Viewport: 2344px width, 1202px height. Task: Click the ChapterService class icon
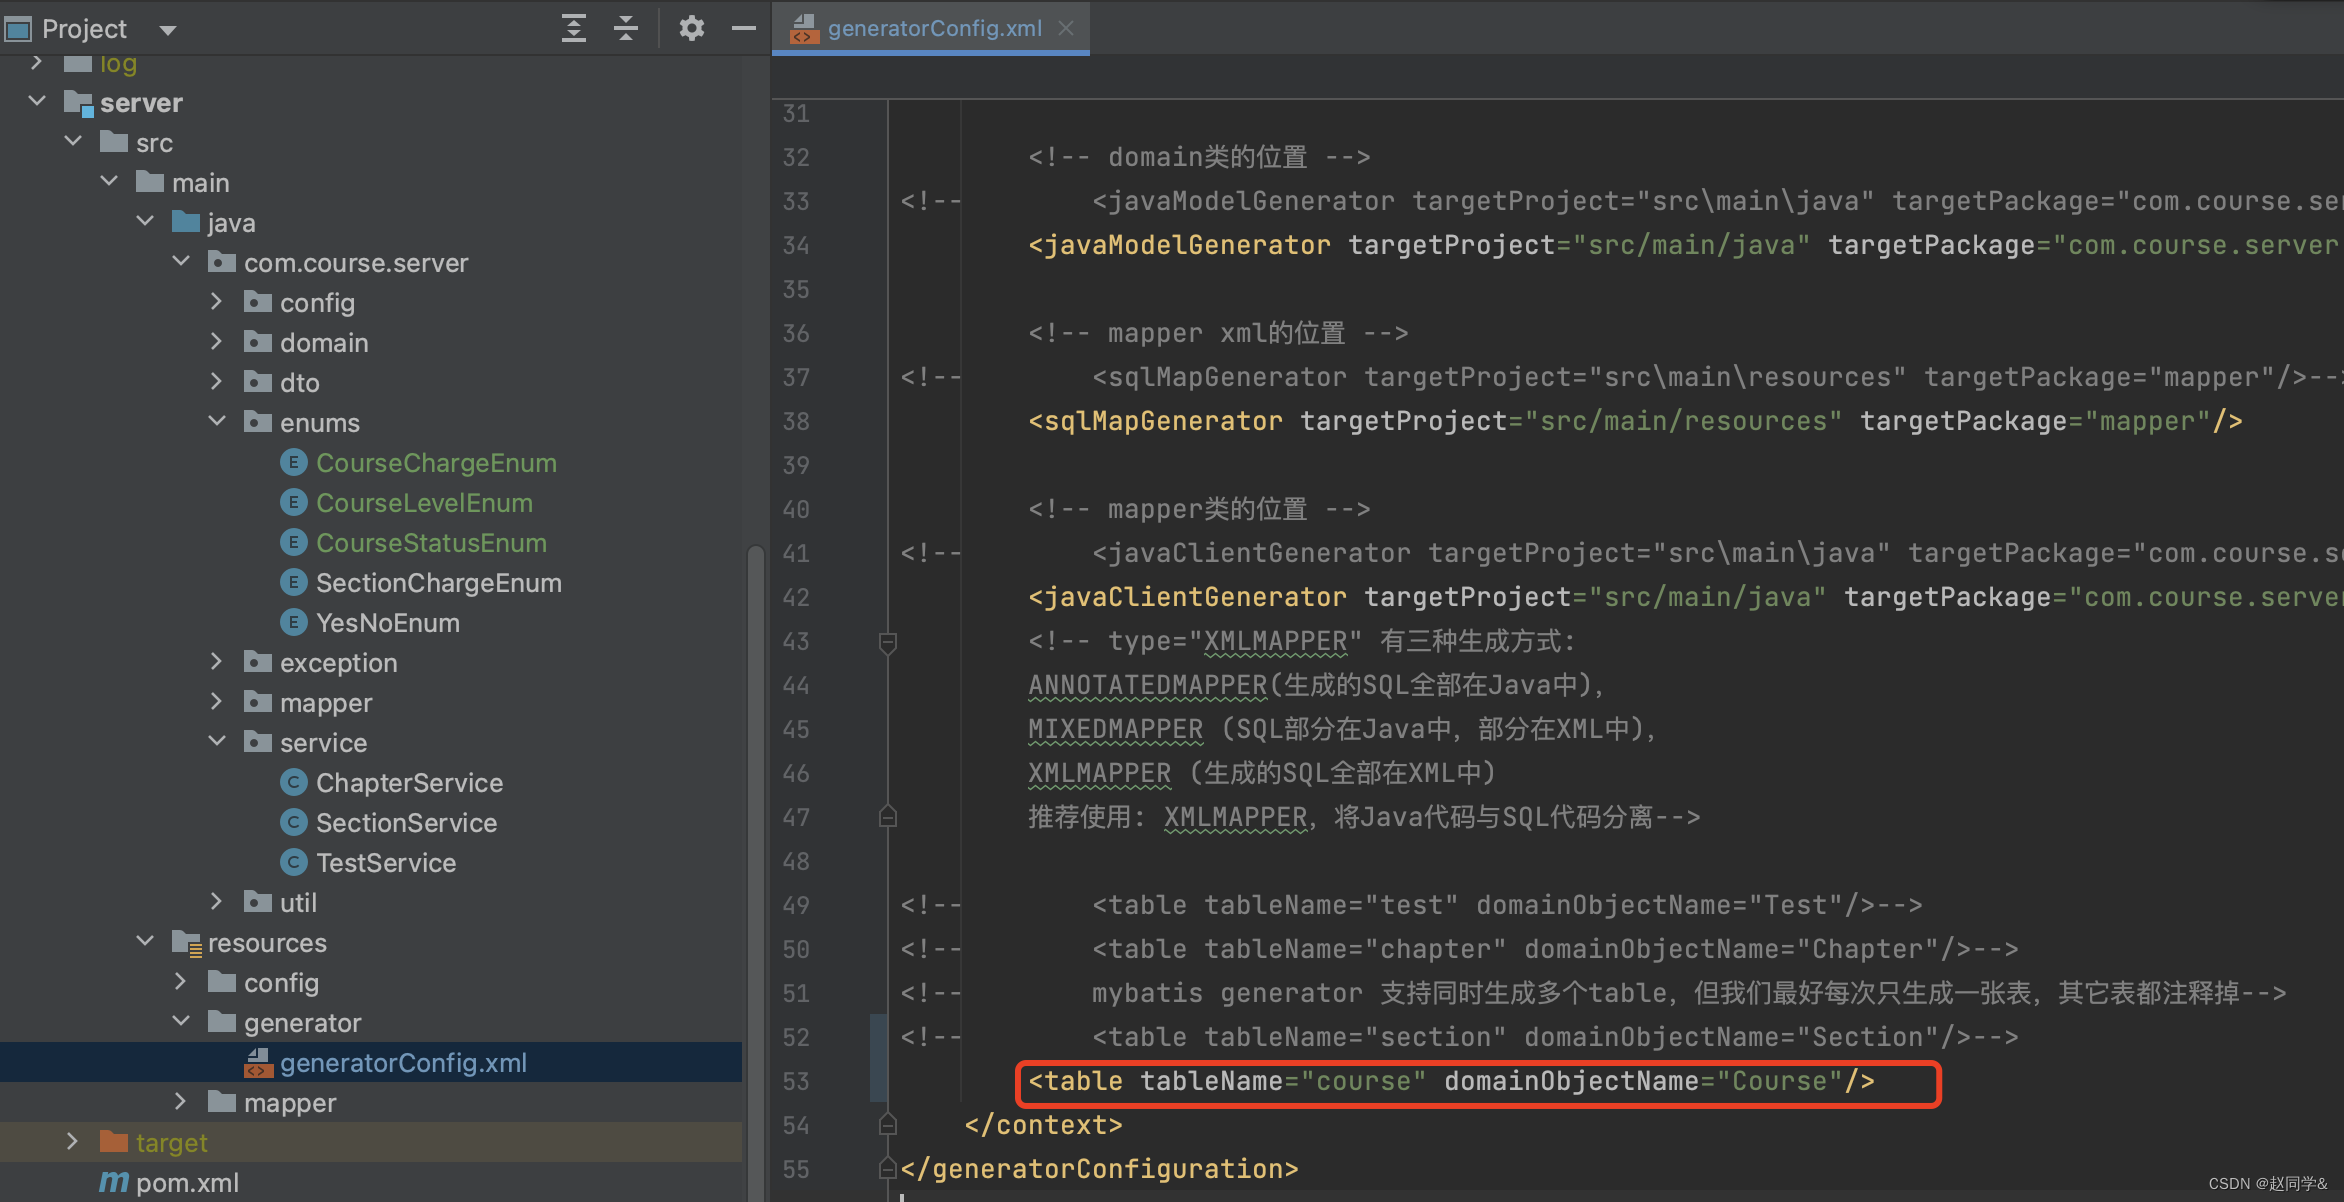point(293,783)
